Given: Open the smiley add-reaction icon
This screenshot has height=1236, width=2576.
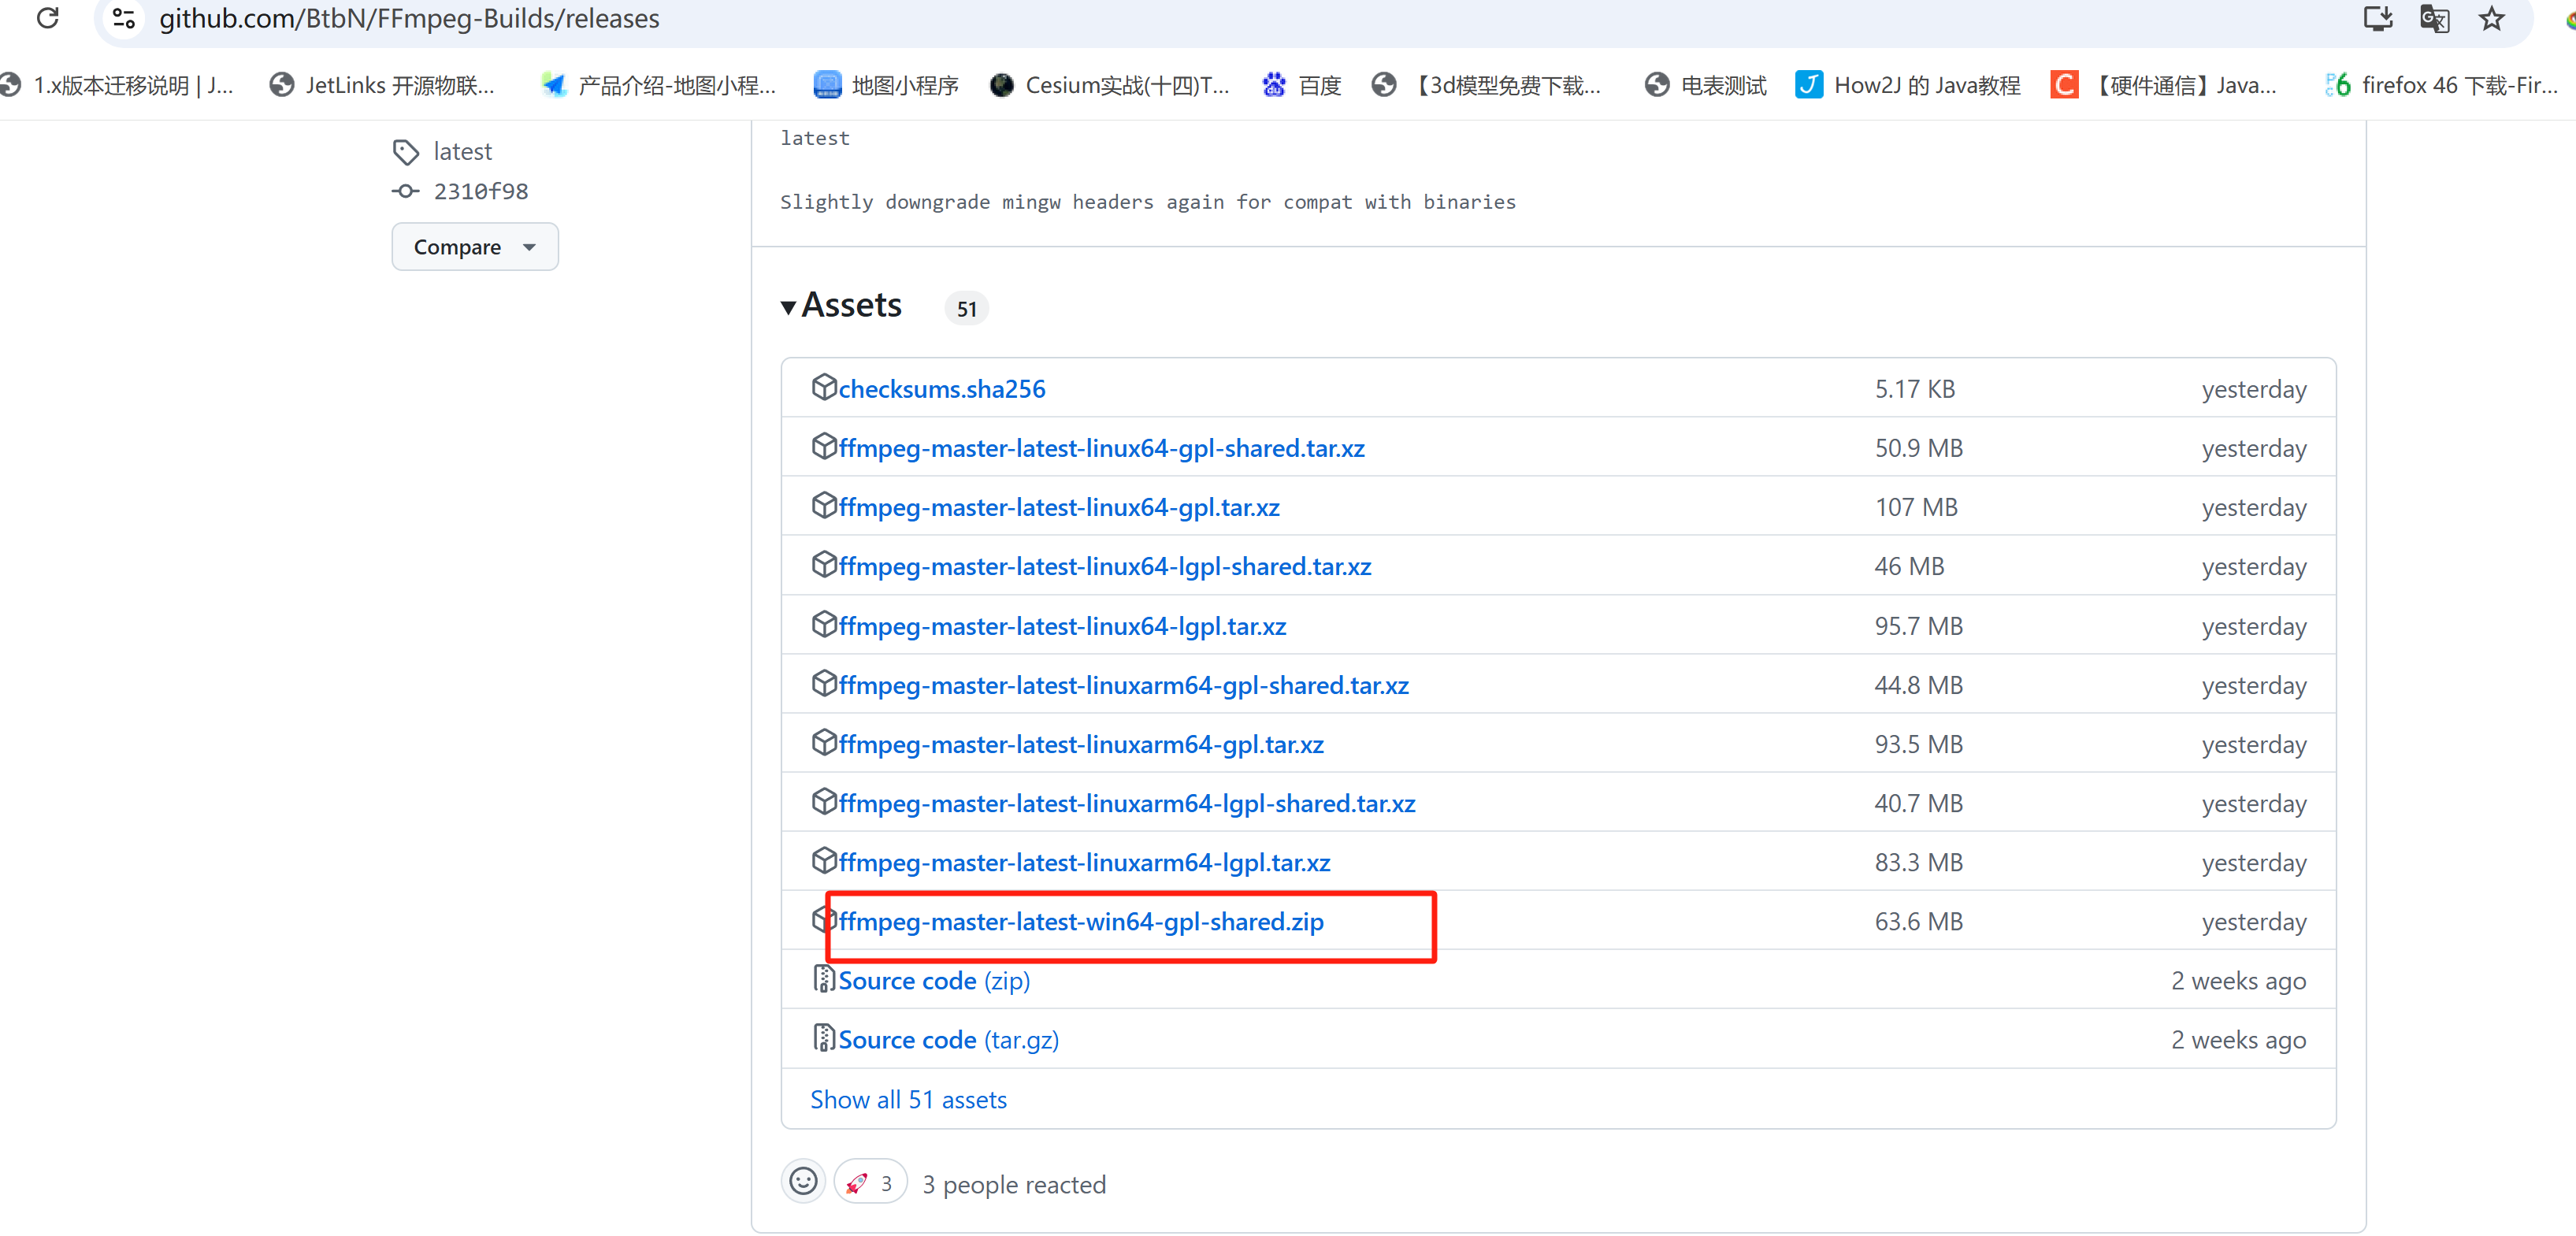Looking at the screenshot, I should coord(803,1182).
